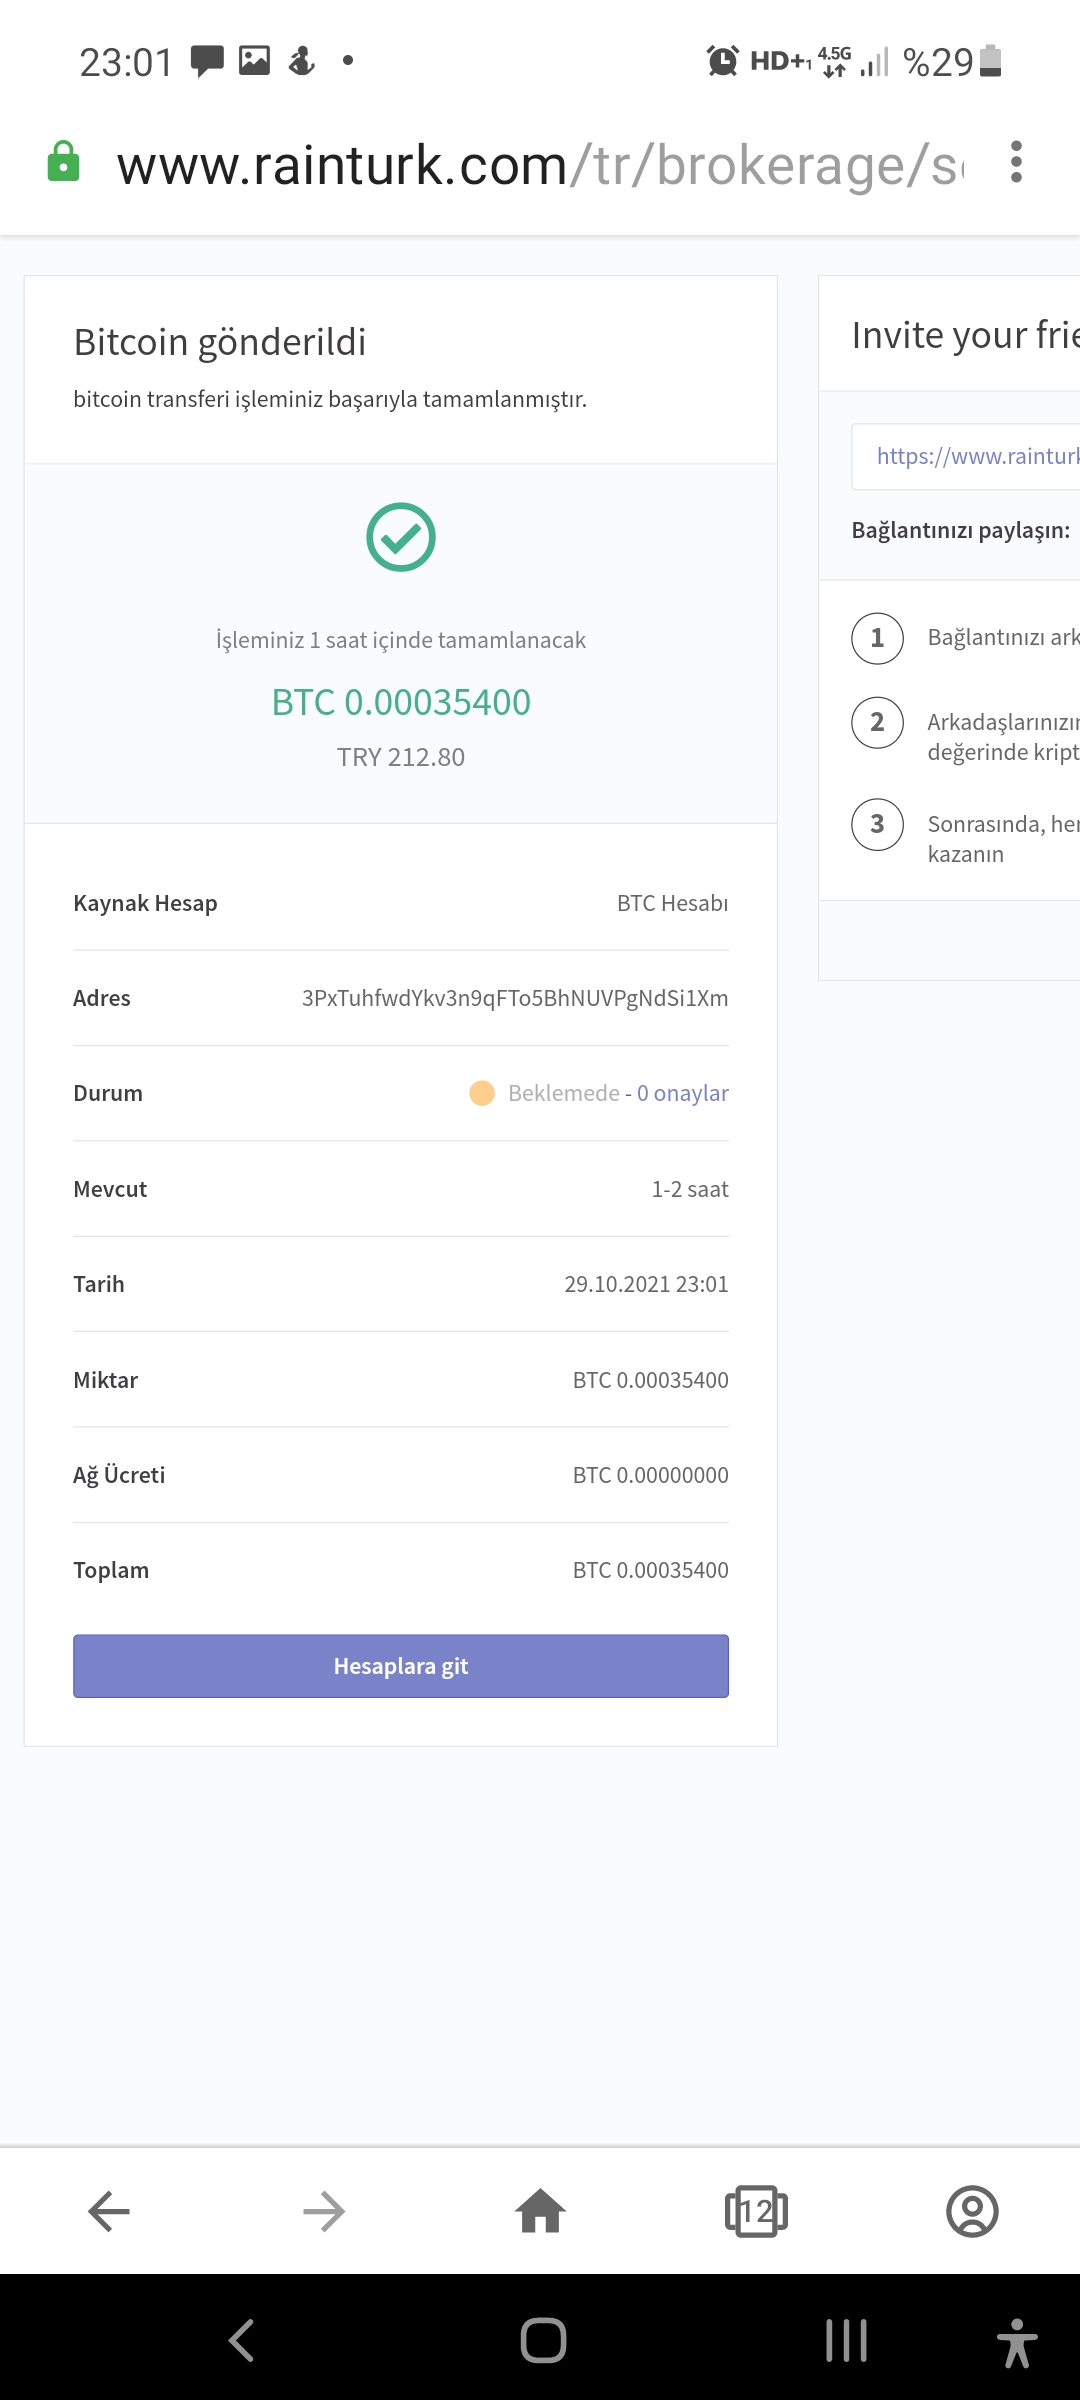Viewport: 1080px width, 2400px height.
Task: Open the tab switcher showing 12
Action: (x=756, y=2211)
